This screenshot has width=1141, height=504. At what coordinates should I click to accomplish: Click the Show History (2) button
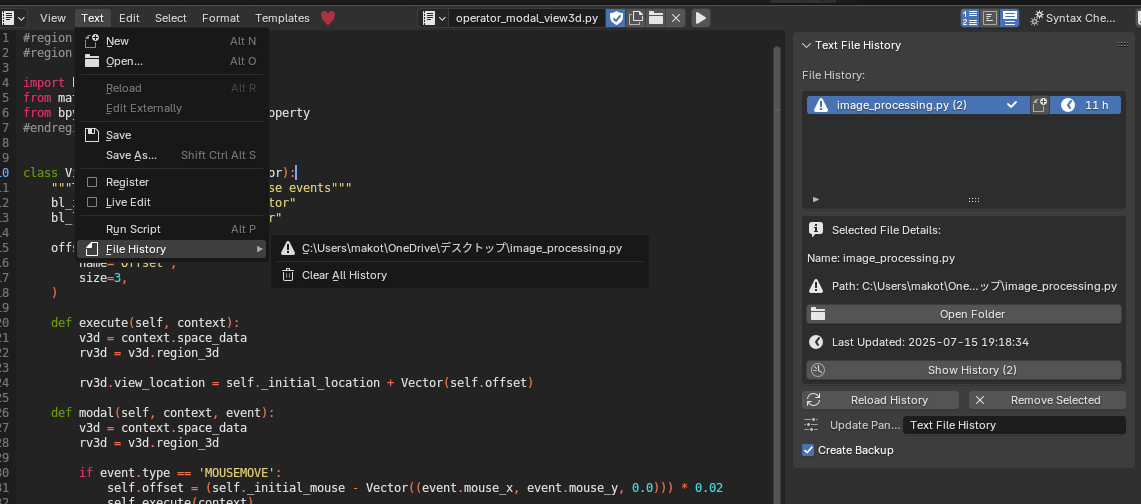click(963, 370)
